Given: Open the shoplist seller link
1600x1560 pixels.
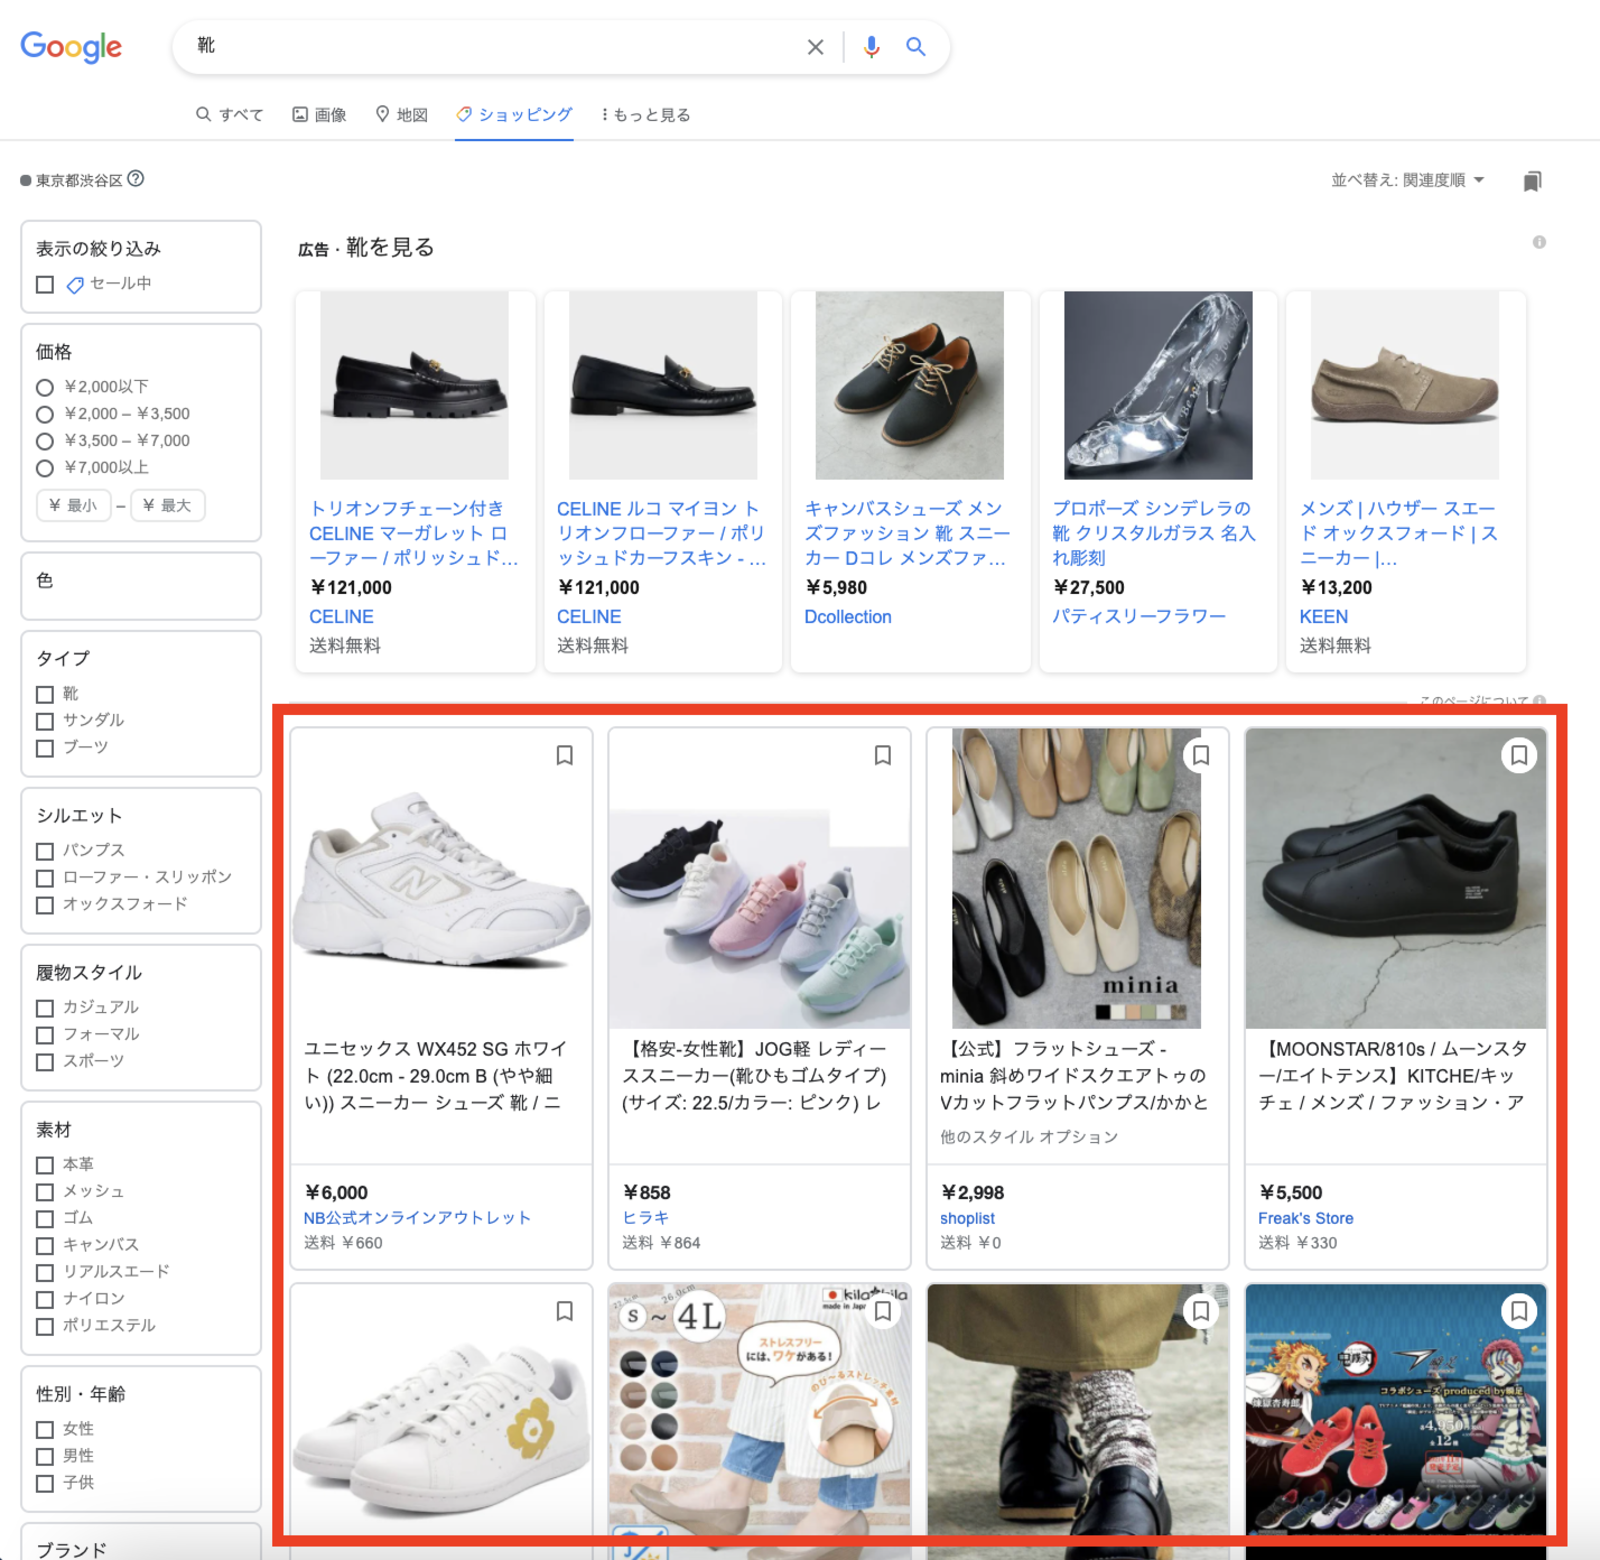Looking at the screenshot, I should [967, 1218].
